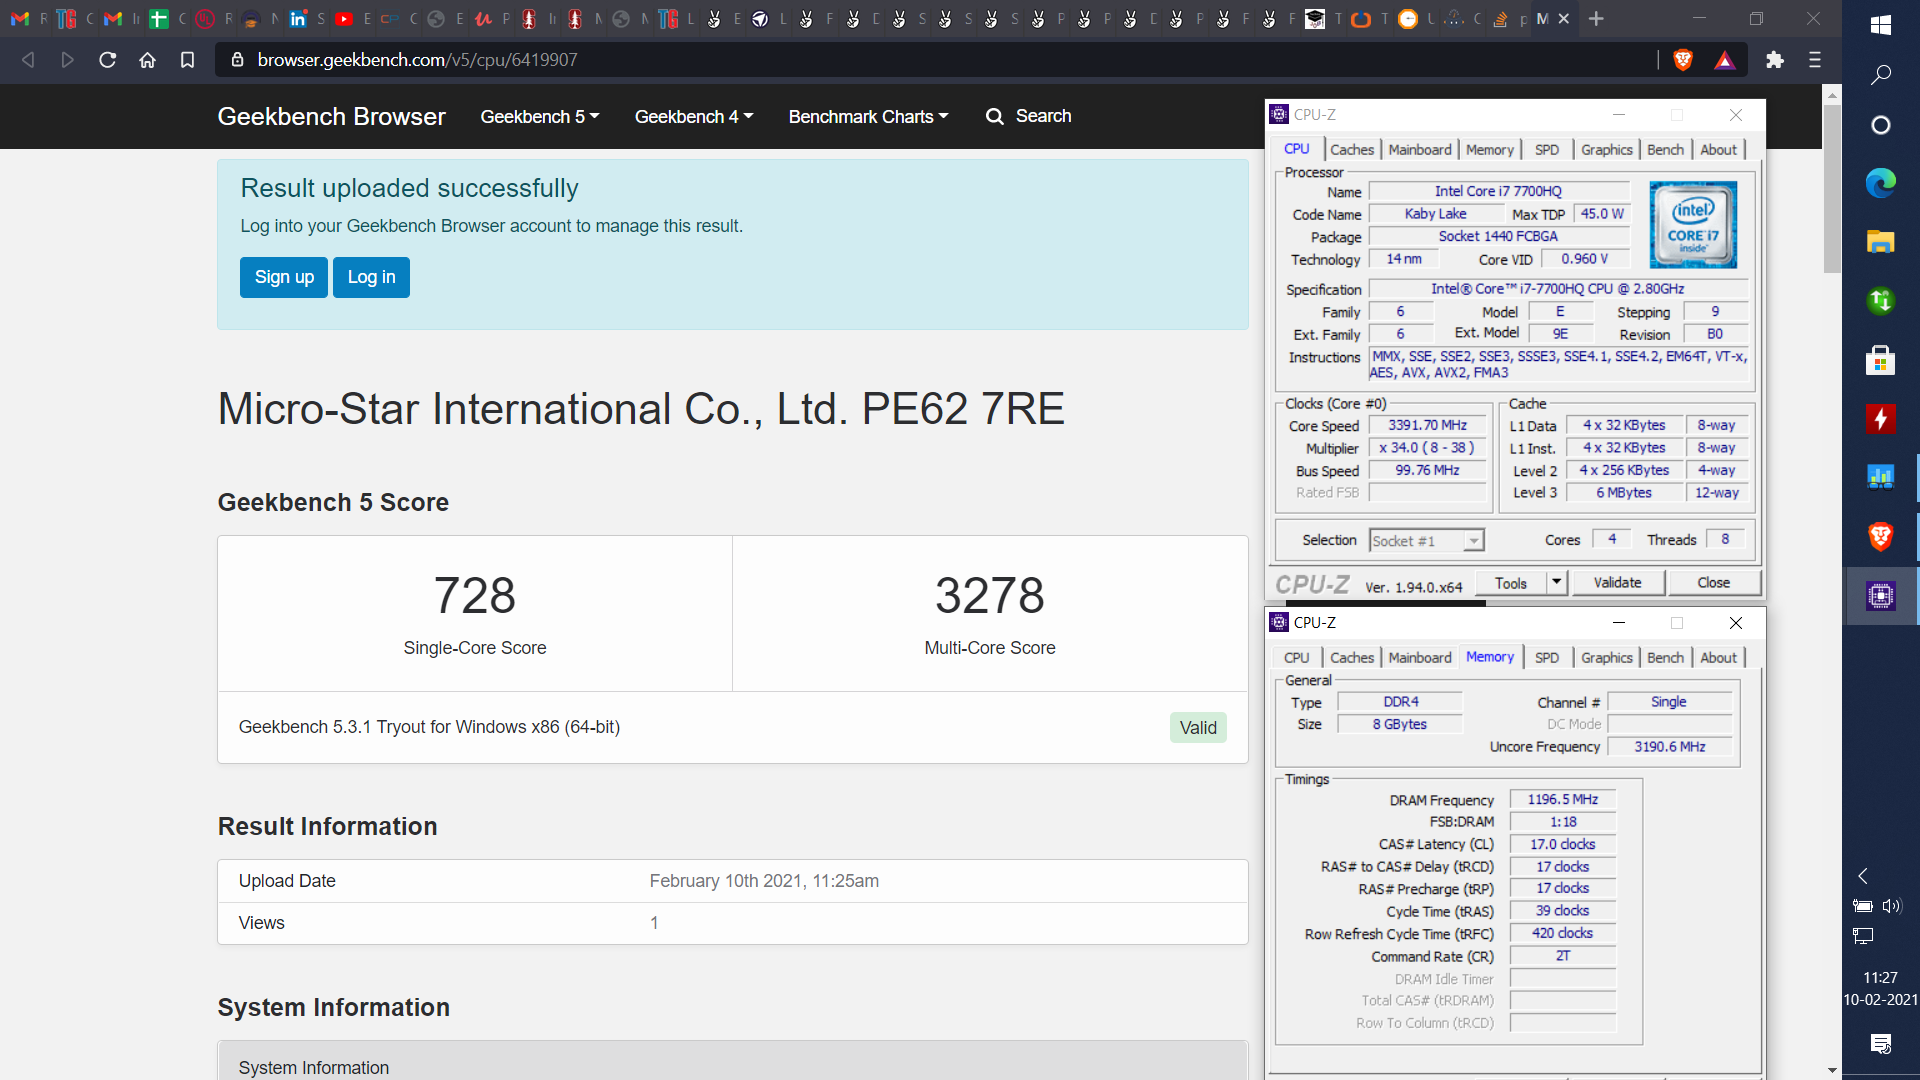Reload the Geekbench page in the browser
This screenshot has height=1080, width=1920.
click(x=107, y=60)
